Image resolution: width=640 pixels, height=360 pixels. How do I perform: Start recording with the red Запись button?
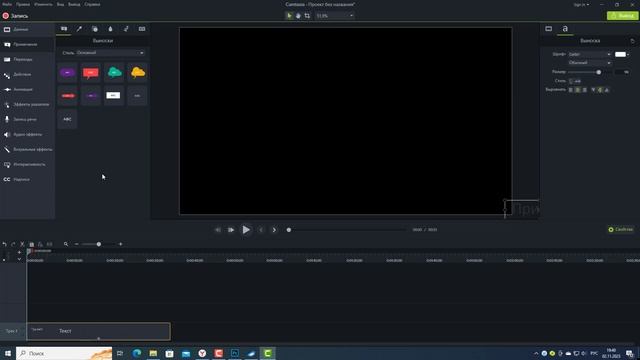tap(15, 16)
